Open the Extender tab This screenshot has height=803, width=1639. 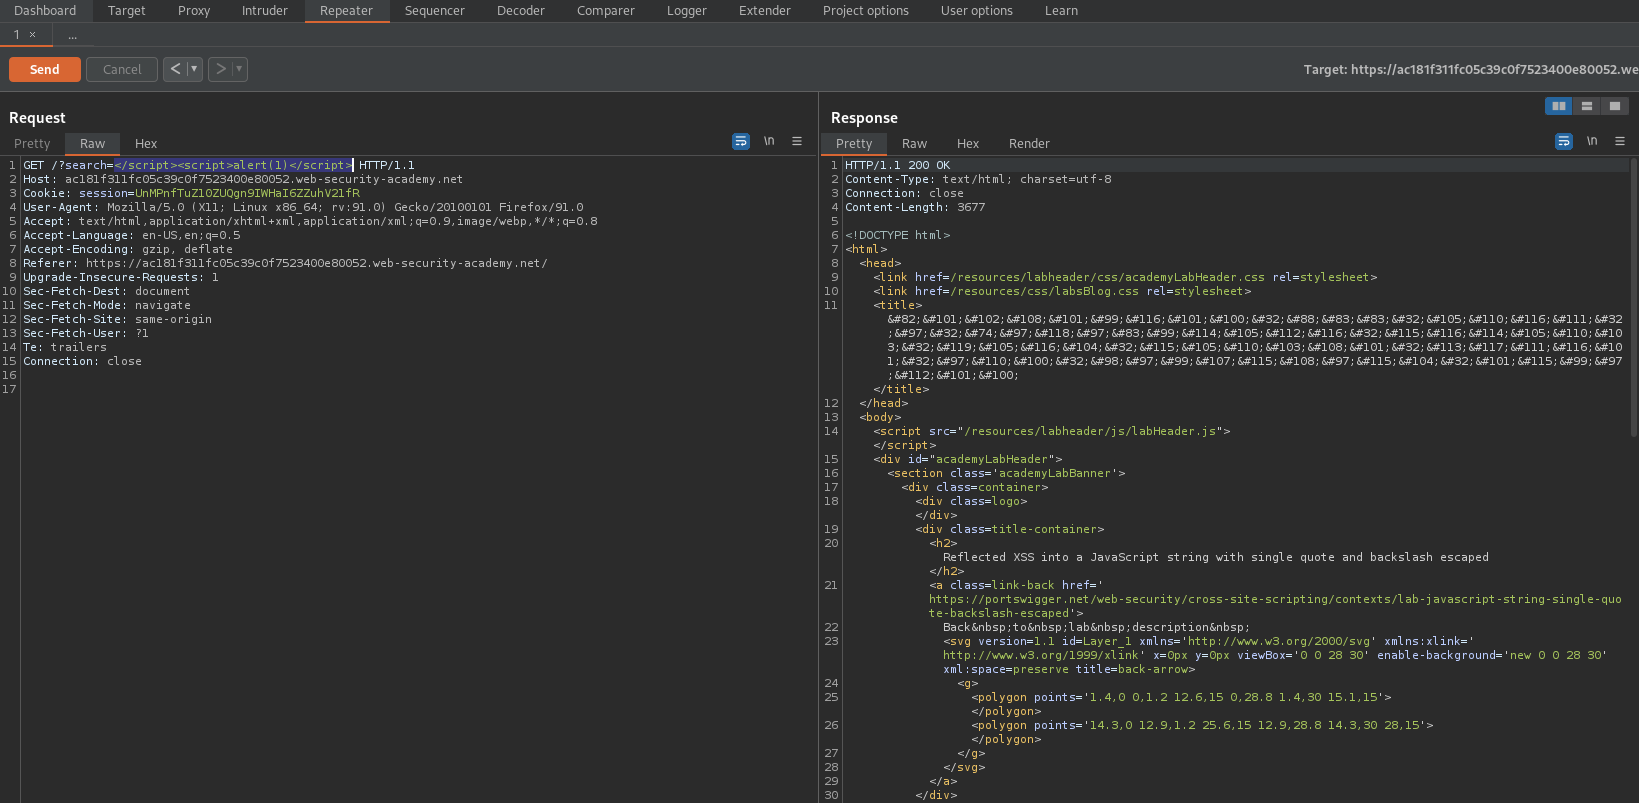point(765,11)
